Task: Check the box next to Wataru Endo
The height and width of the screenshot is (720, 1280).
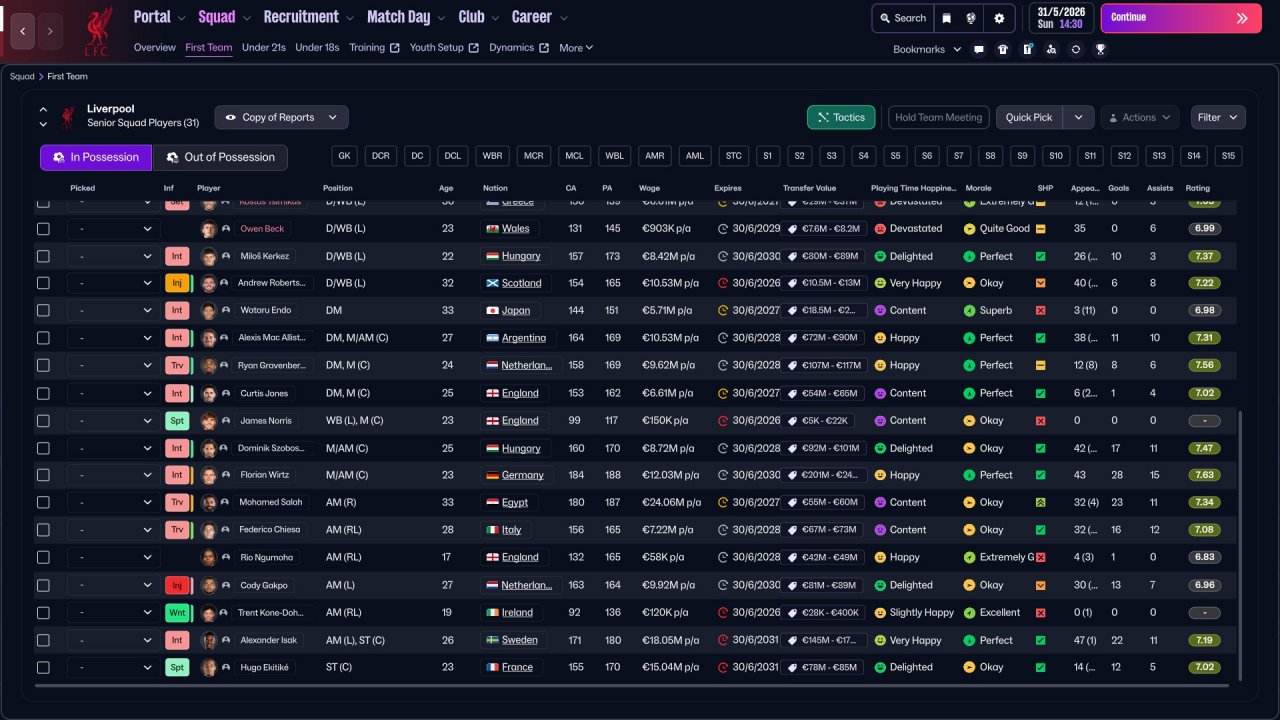Action: point(43,311)
